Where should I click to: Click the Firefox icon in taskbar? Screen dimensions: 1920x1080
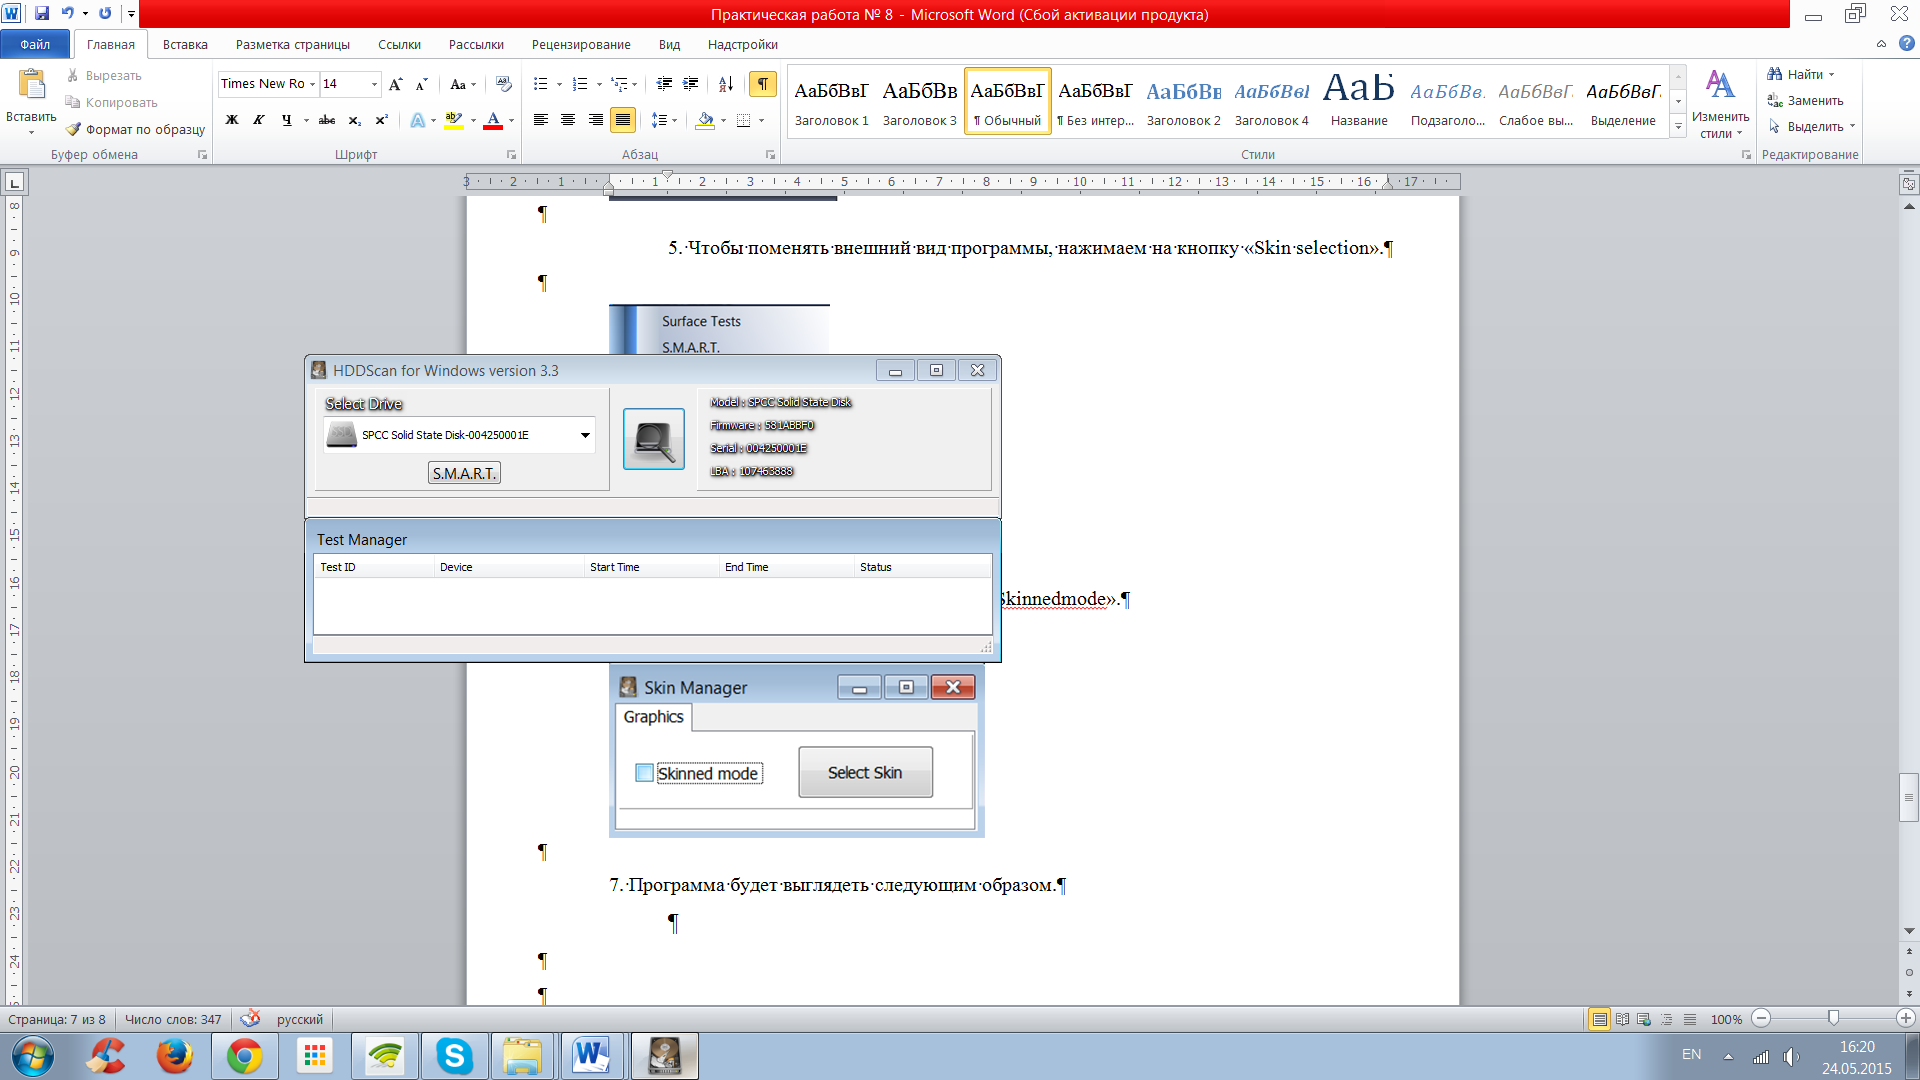174,1056
